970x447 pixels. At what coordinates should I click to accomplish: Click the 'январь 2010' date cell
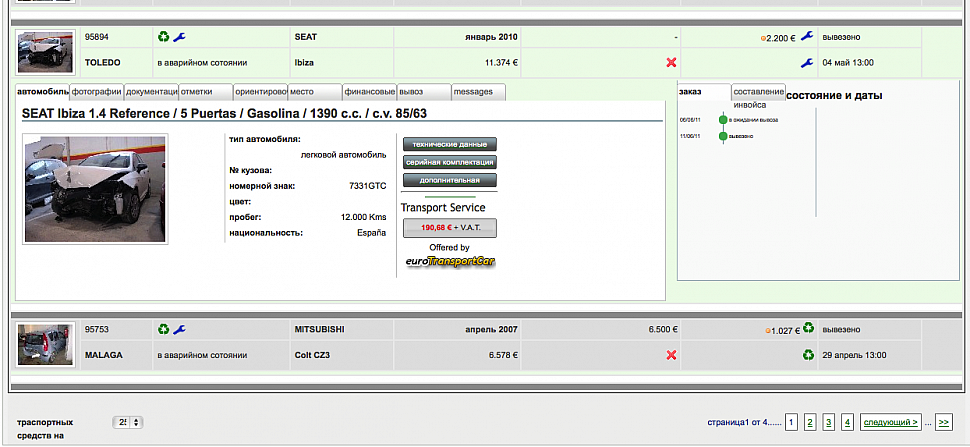point(491,37)
